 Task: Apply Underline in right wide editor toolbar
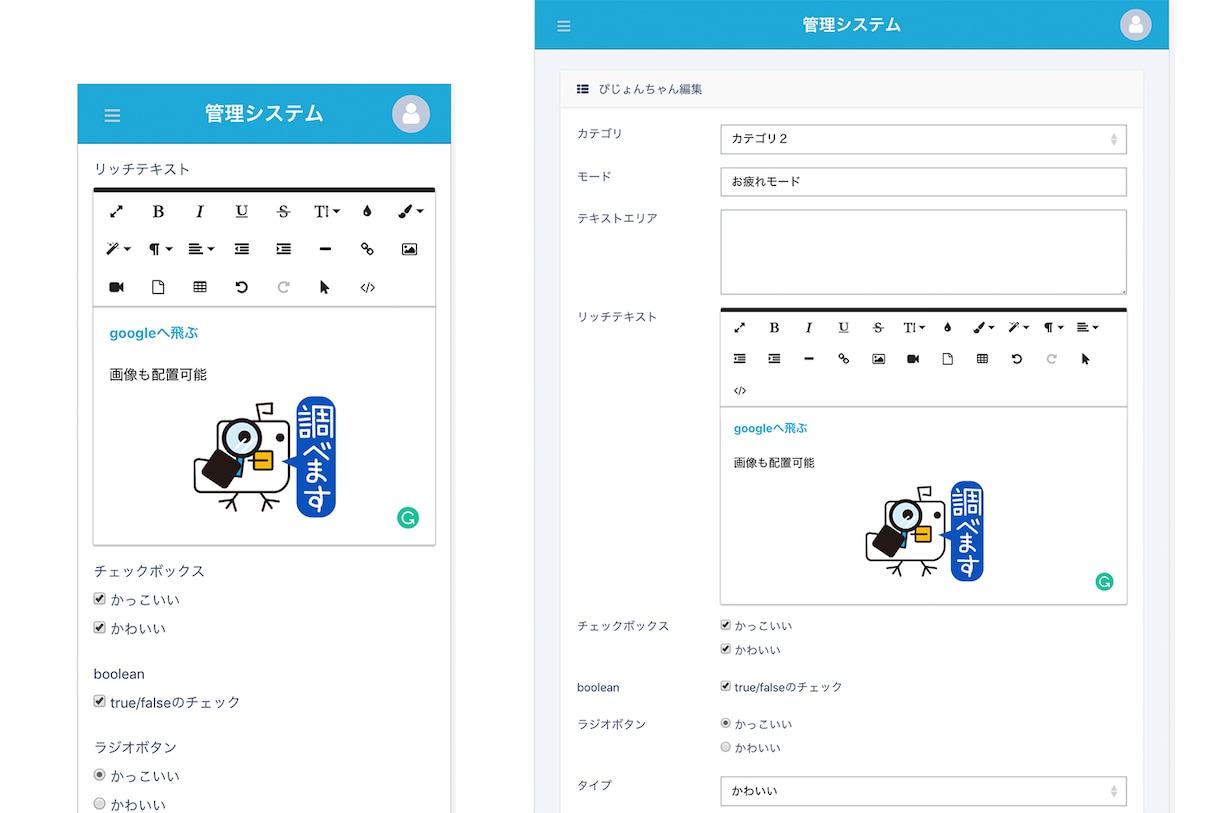pyautogui.click(x=843, y=327)
